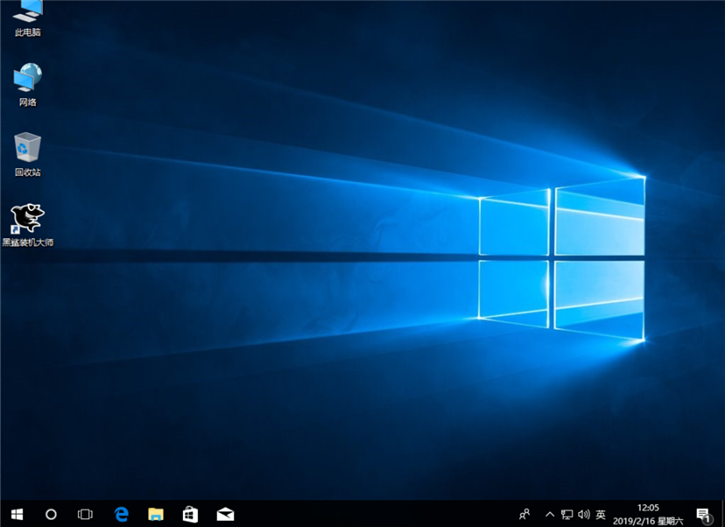Open Microsoft Store from taskbar
Screen dimensions: 725x527
coord(190,514)
